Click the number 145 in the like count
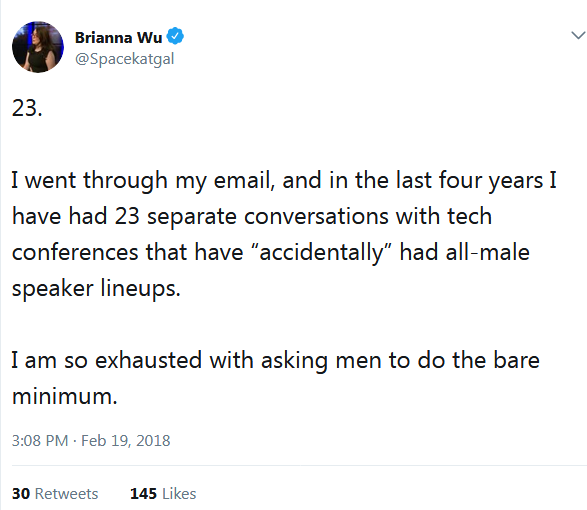This screenshot has width=587, height=510. pyautogui.click(x=143, y=494)
